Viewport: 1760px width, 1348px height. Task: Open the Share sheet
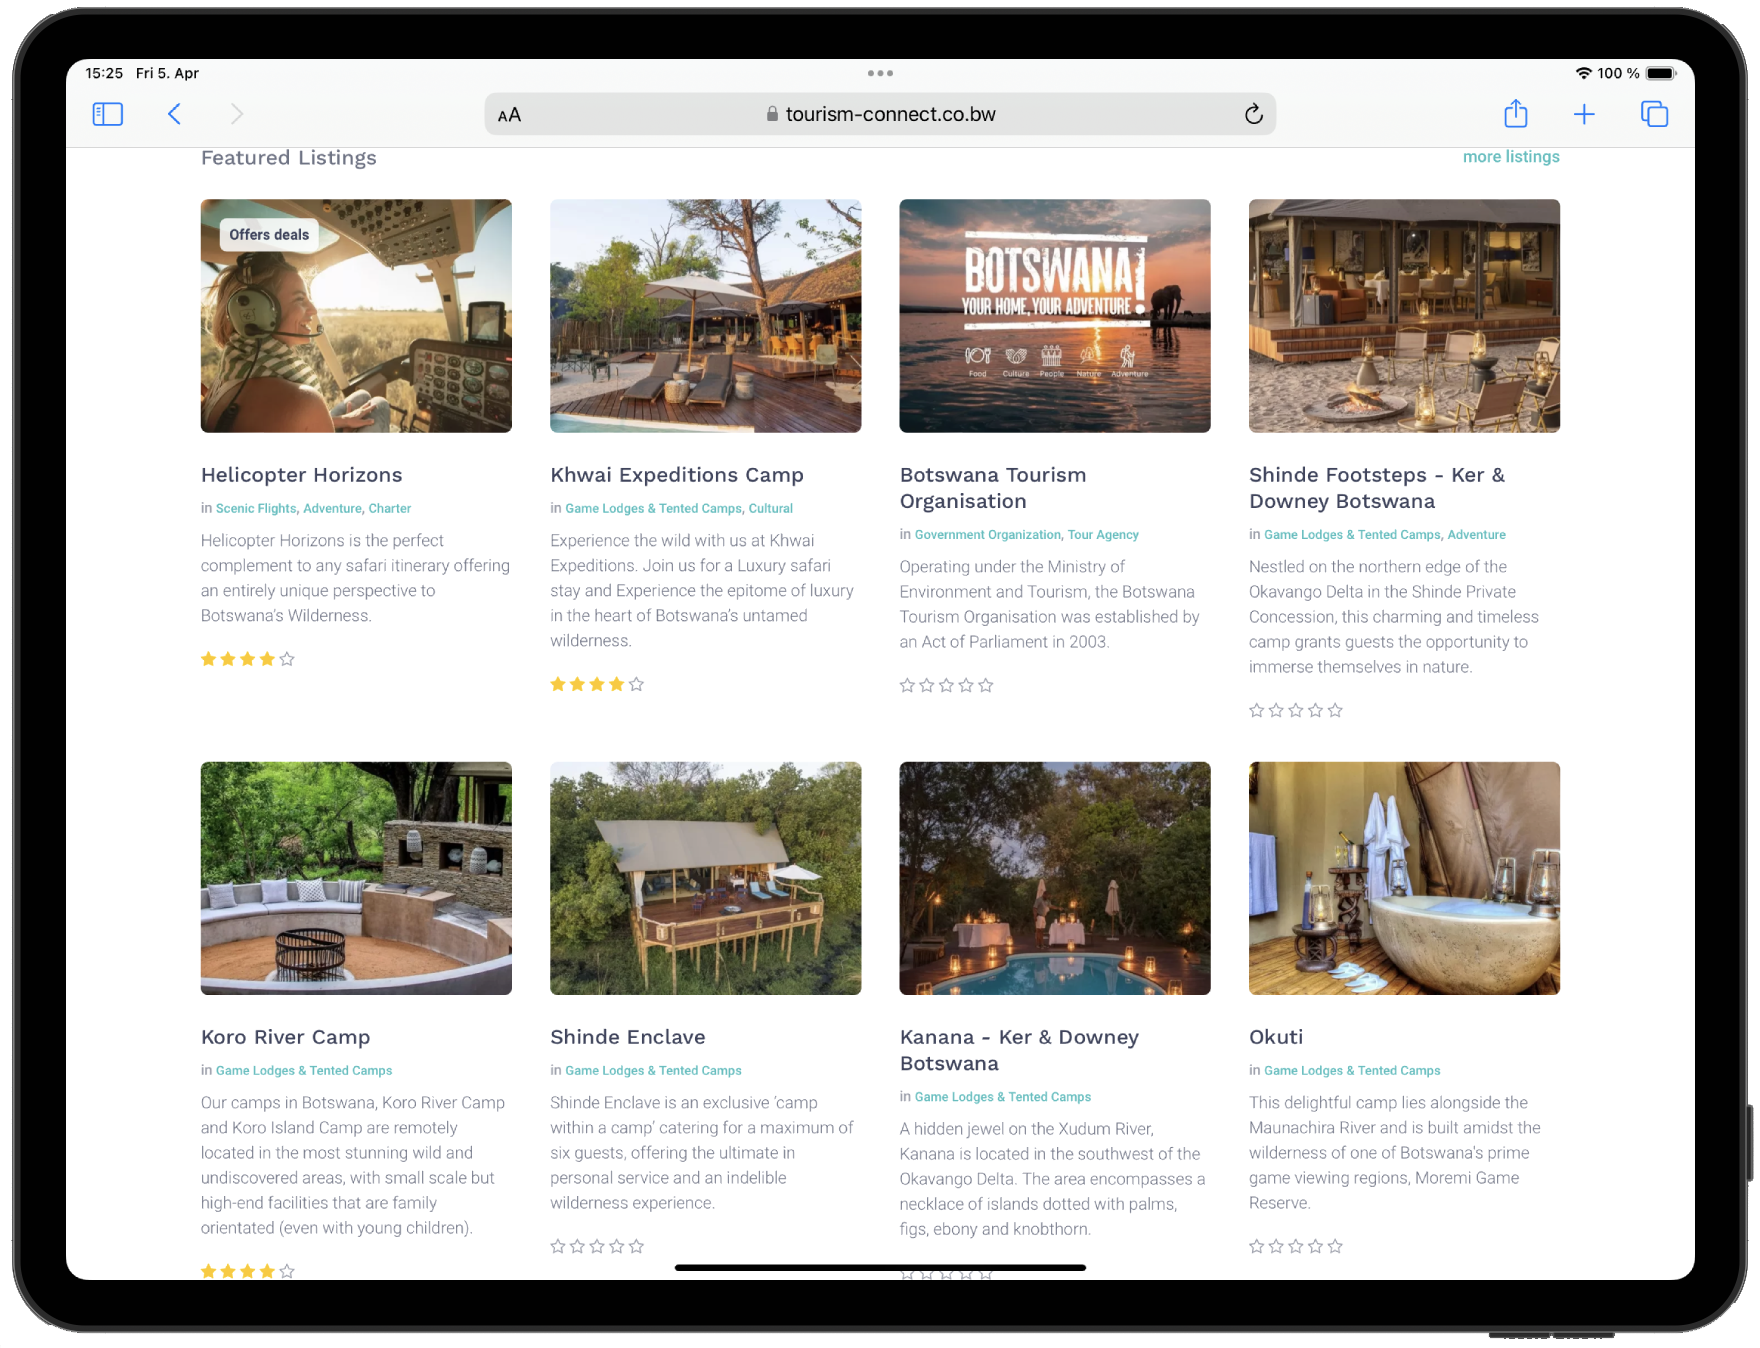pos(1516,114)
